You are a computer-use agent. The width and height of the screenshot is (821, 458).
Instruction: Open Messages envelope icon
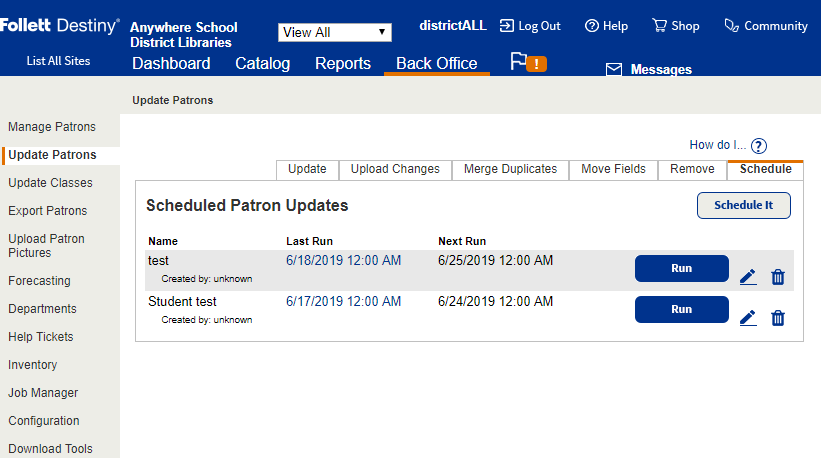614,70
